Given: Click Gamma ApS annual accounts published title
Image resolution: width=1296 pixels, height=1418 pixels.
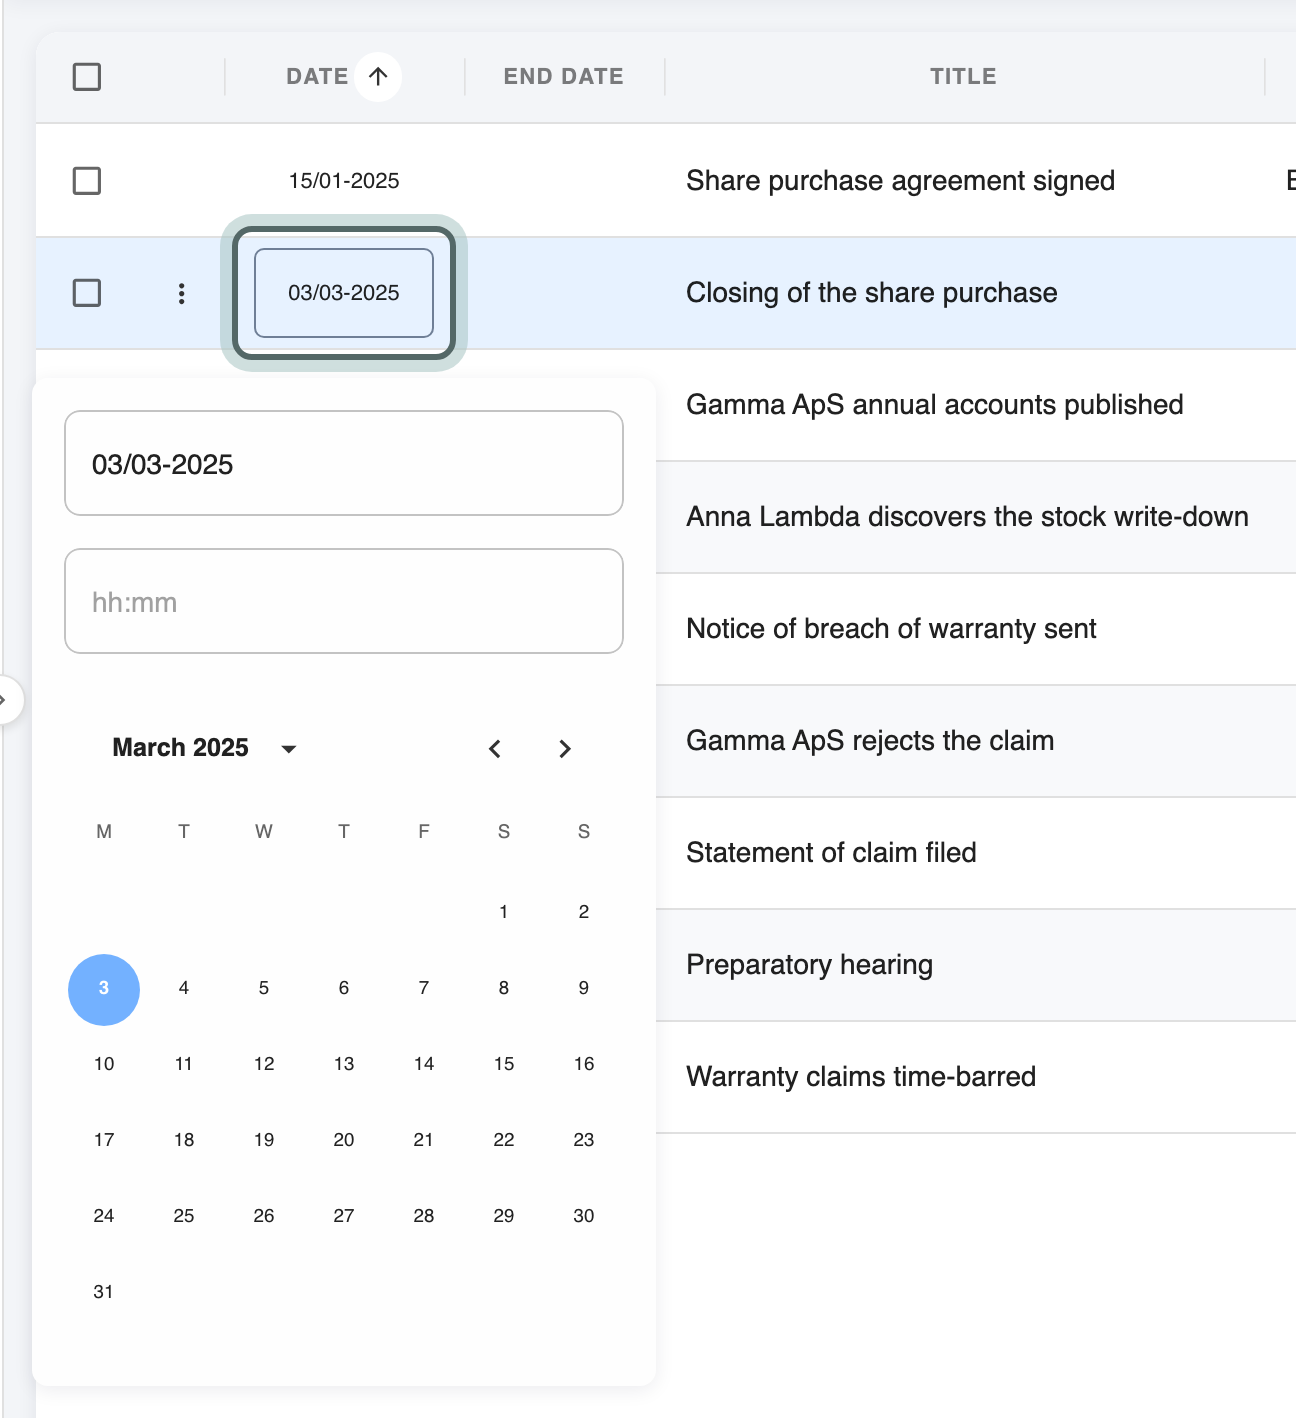Looking at the screenshot, I should [934, 405].
